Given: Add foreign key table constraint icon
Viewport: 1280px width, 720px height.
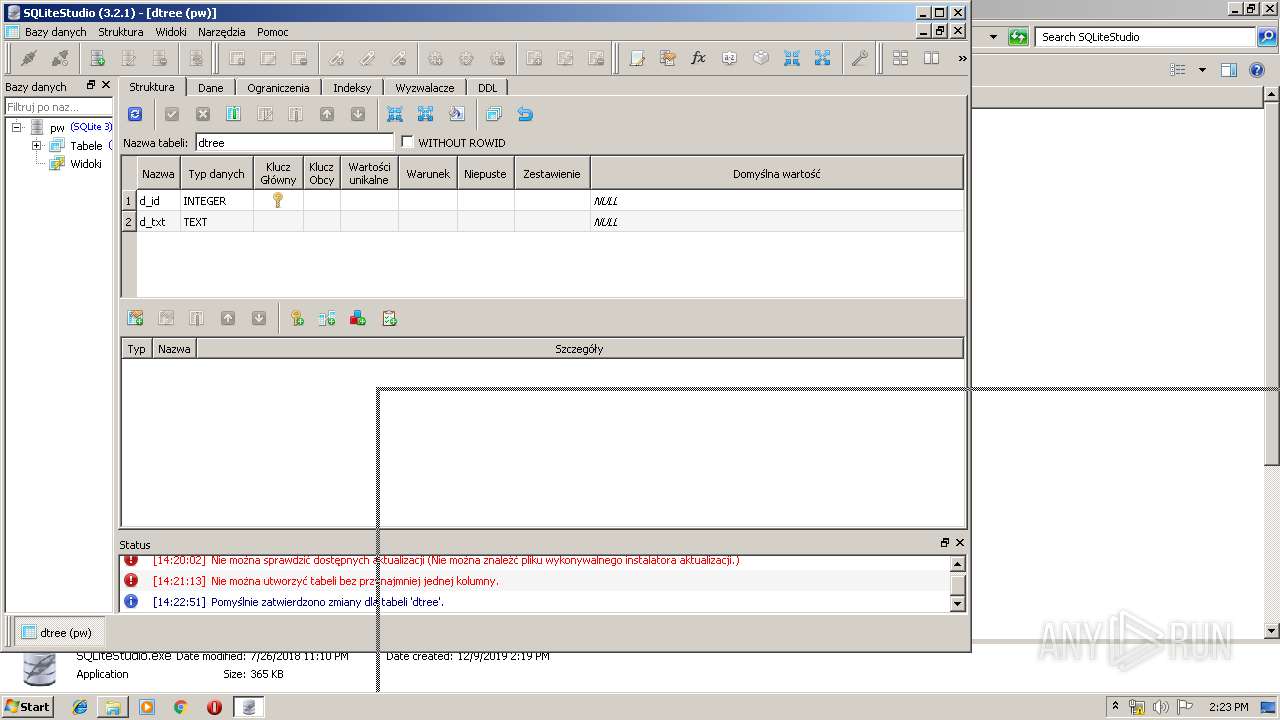Looking at the screenshot, I should (x=327, y=318).
